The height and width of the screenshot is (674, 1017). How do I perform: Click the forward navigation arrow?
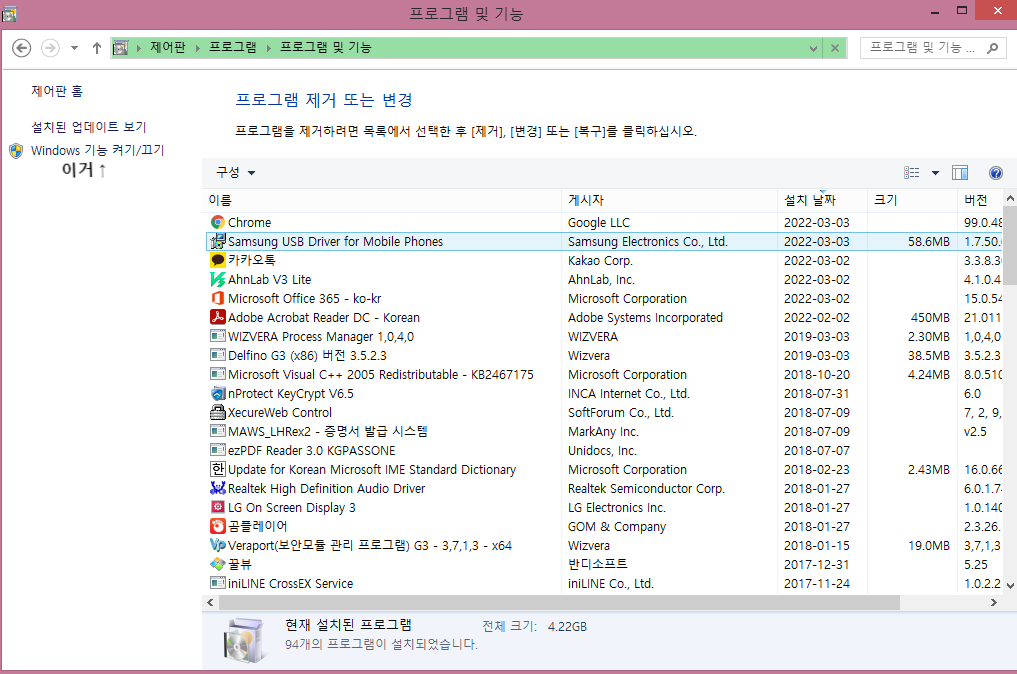(50, 48)
